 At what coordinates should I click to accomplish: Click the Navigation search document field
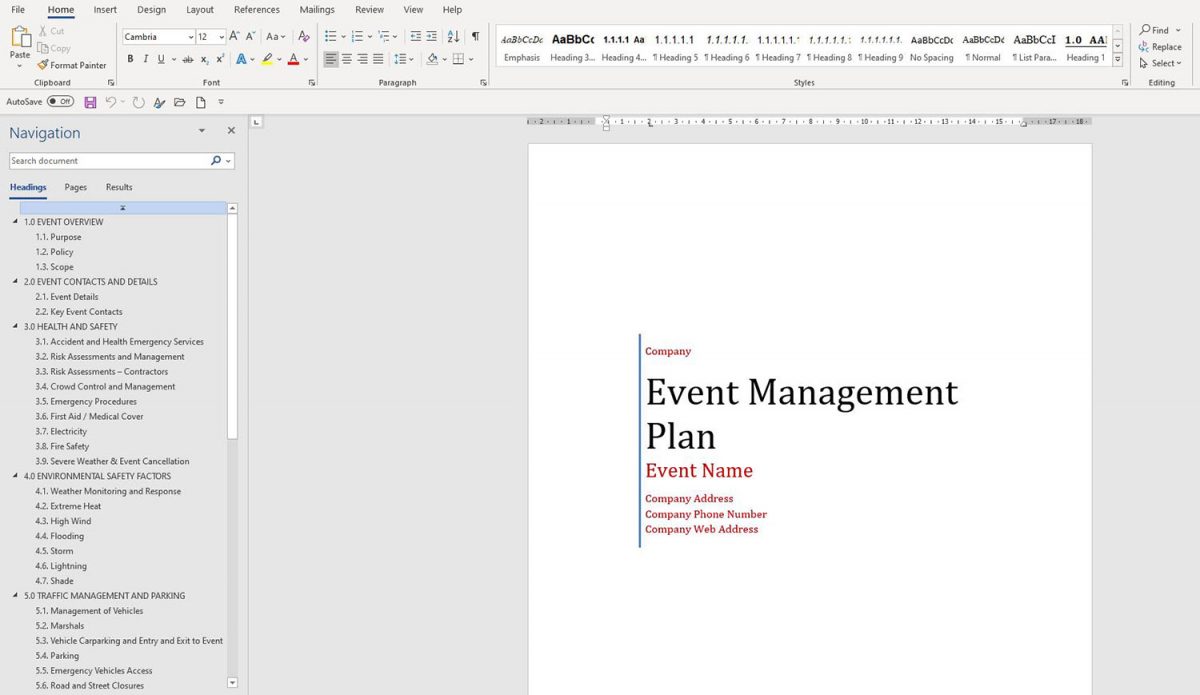110,160
